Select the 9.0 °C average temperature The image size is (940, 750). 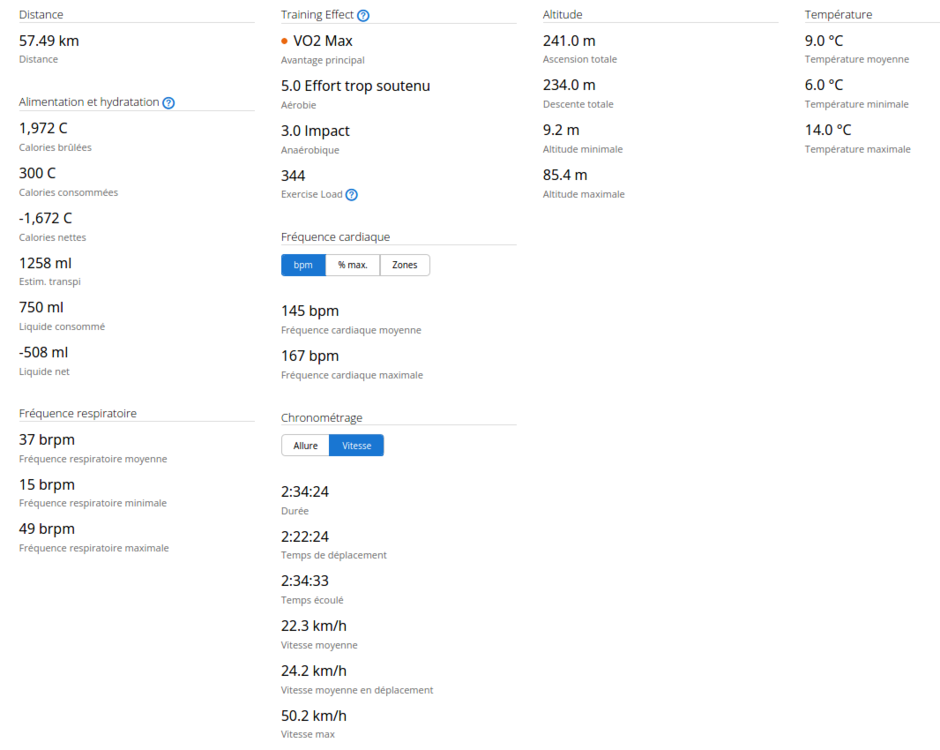824,41
